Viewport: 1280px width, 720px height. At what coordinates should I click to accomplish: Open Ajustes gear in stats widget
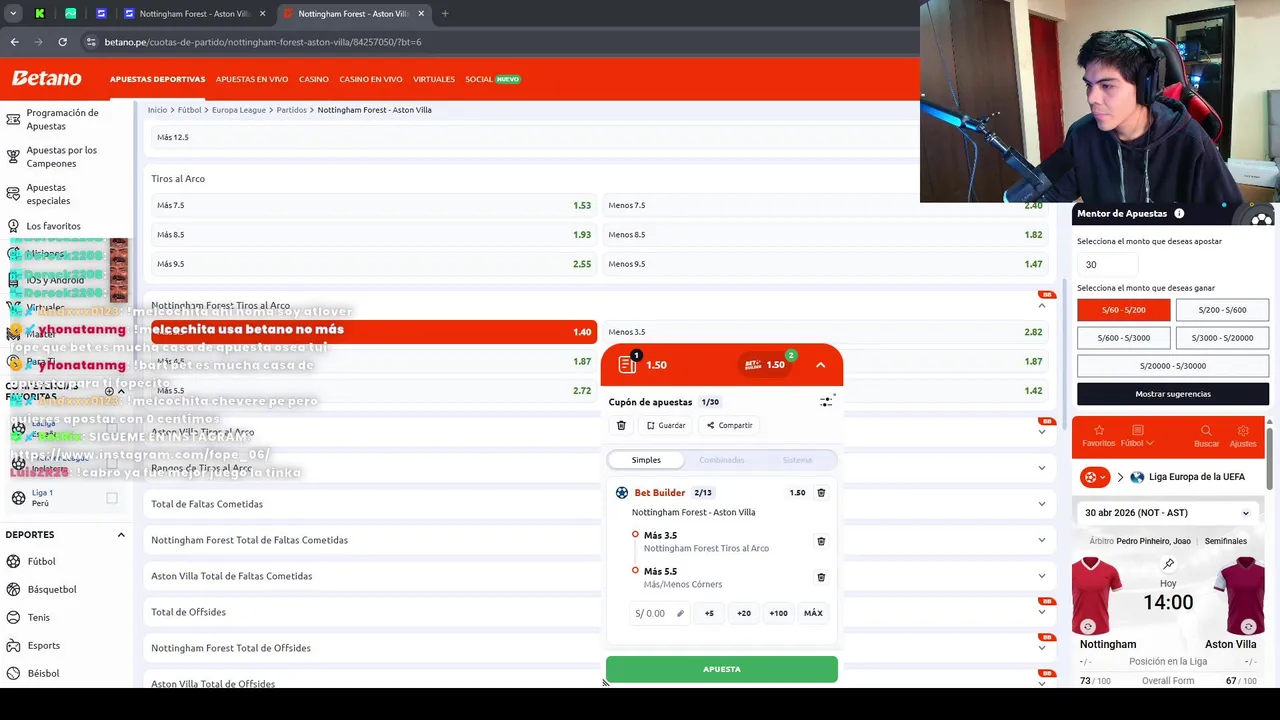pos(1243,436)
